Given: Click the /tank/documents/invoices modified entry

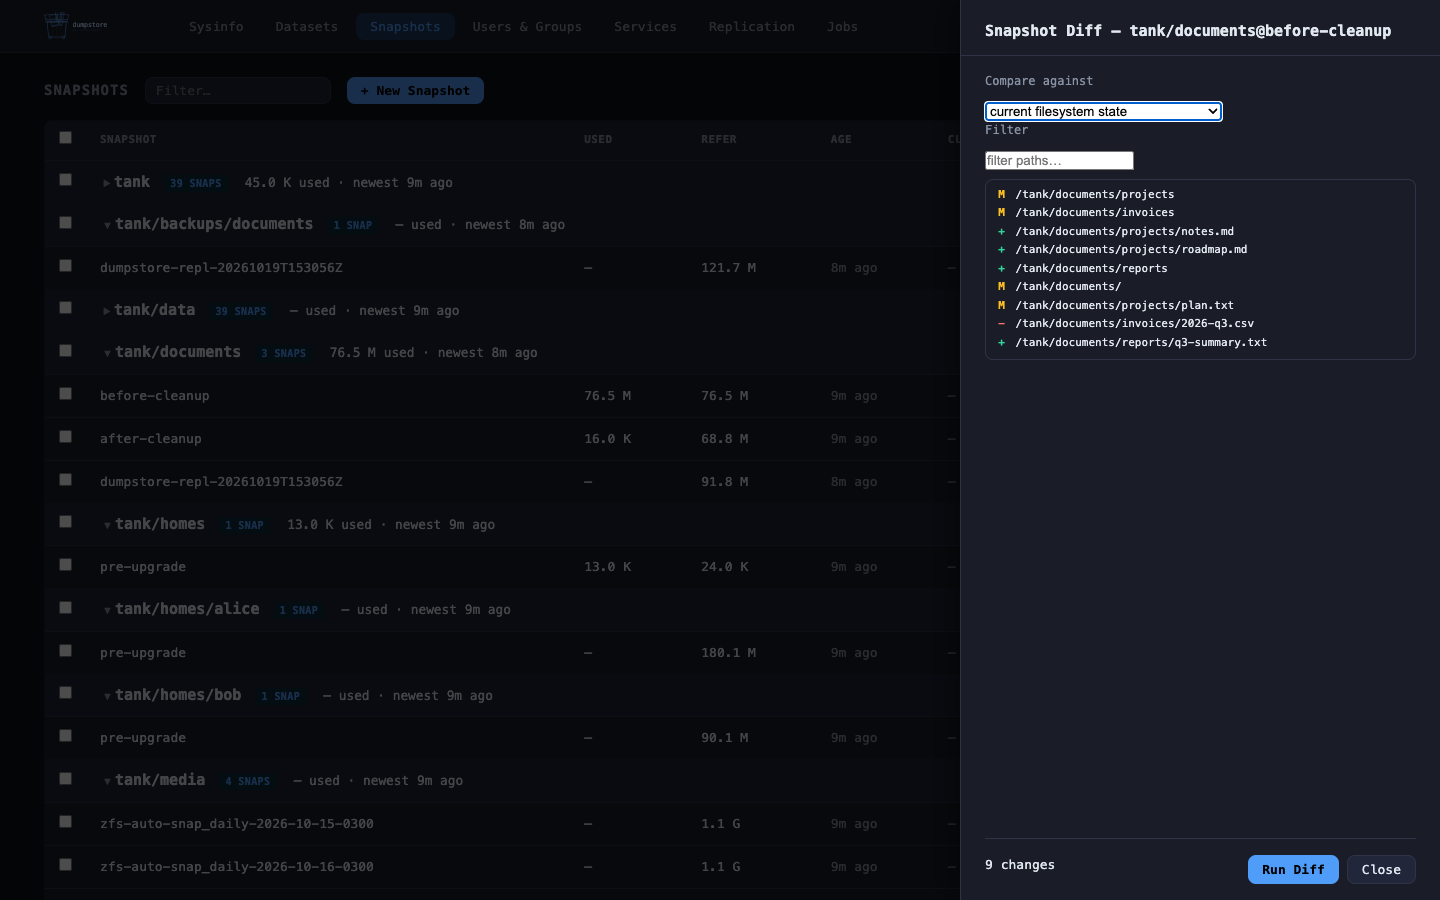Looking at the screenshot, I should click(1200, 212).
